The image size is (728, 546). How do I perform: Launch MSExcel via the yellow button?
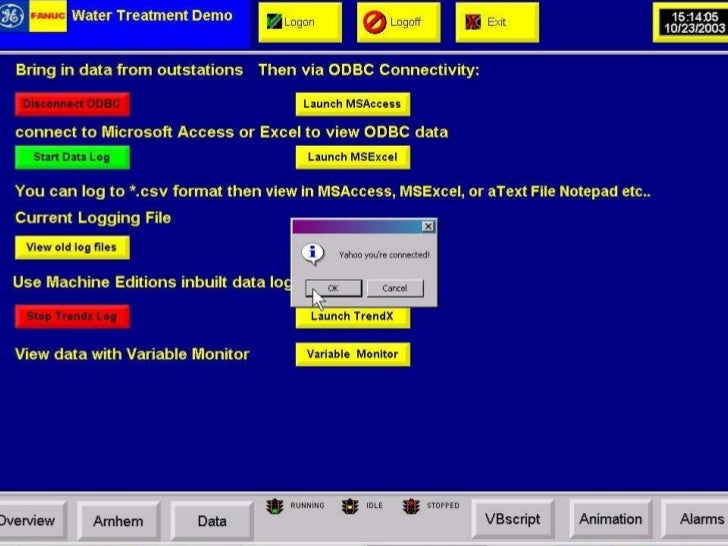pos(352,157)
